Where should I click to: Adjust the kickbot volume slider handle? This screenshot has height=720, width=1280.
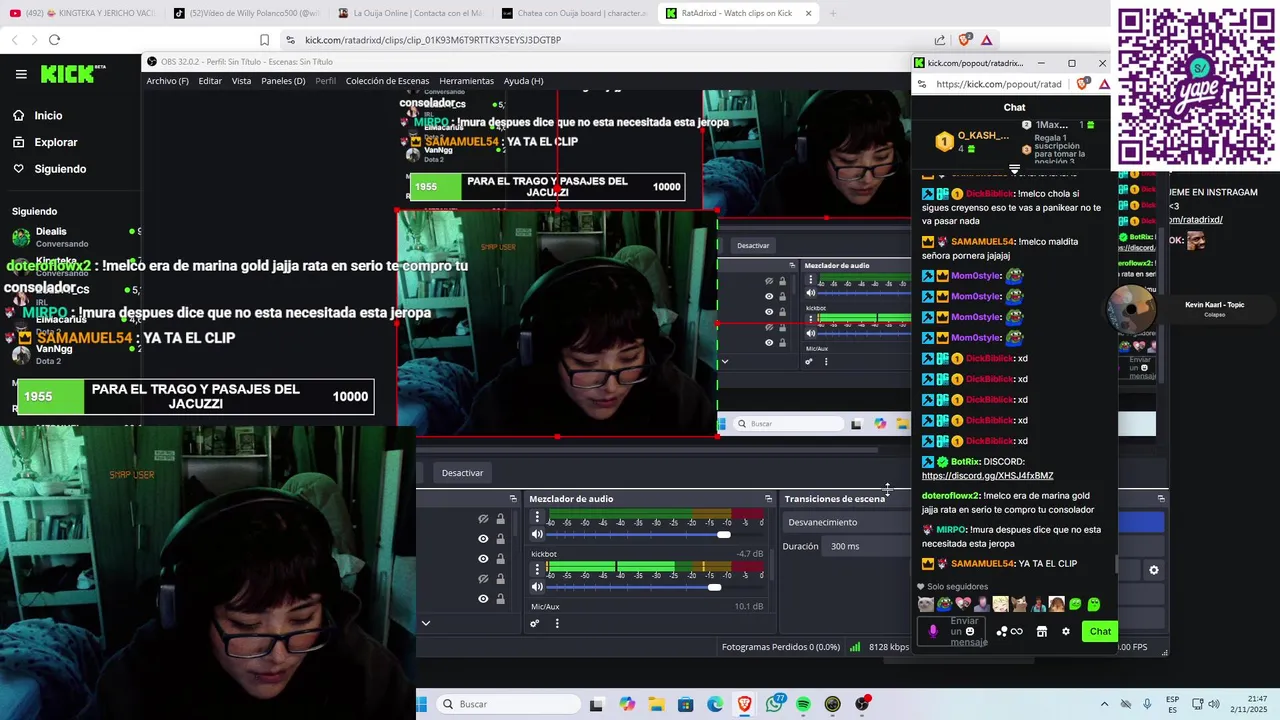tap(714, 587)
